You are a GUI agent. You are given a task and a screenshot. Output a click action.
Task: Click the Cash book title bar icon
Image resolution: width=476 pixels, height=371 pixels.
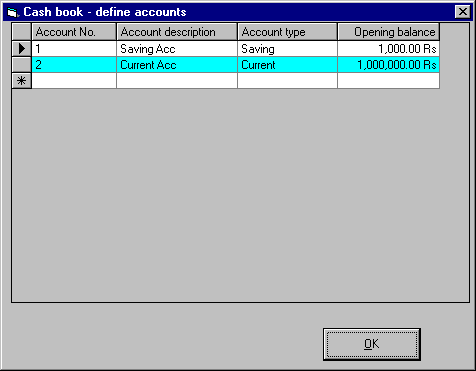tap(13, 12)
